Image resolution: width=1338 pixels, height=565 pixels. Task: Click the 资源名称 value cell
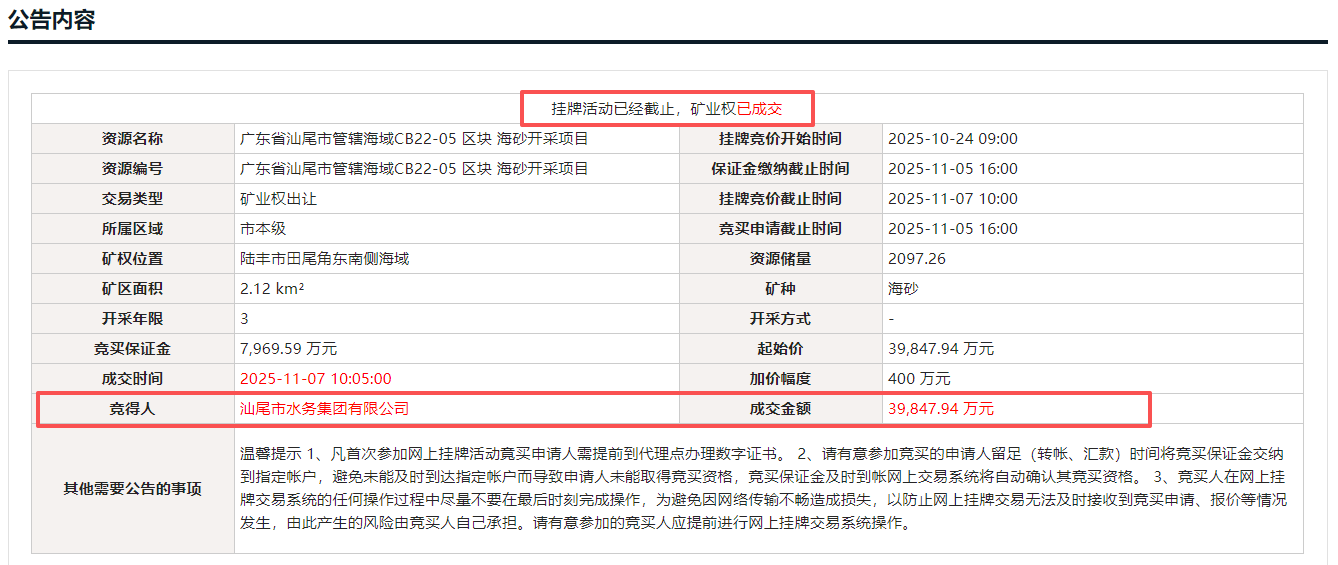(414, 139)
